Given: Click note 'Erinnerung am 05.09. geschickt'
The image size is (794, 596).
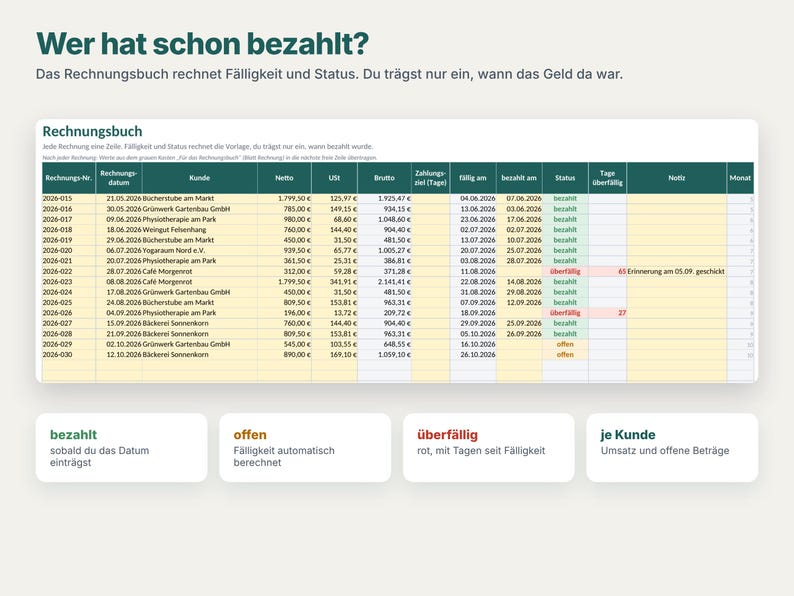Looking at the screenshot, I should (677, 271).
